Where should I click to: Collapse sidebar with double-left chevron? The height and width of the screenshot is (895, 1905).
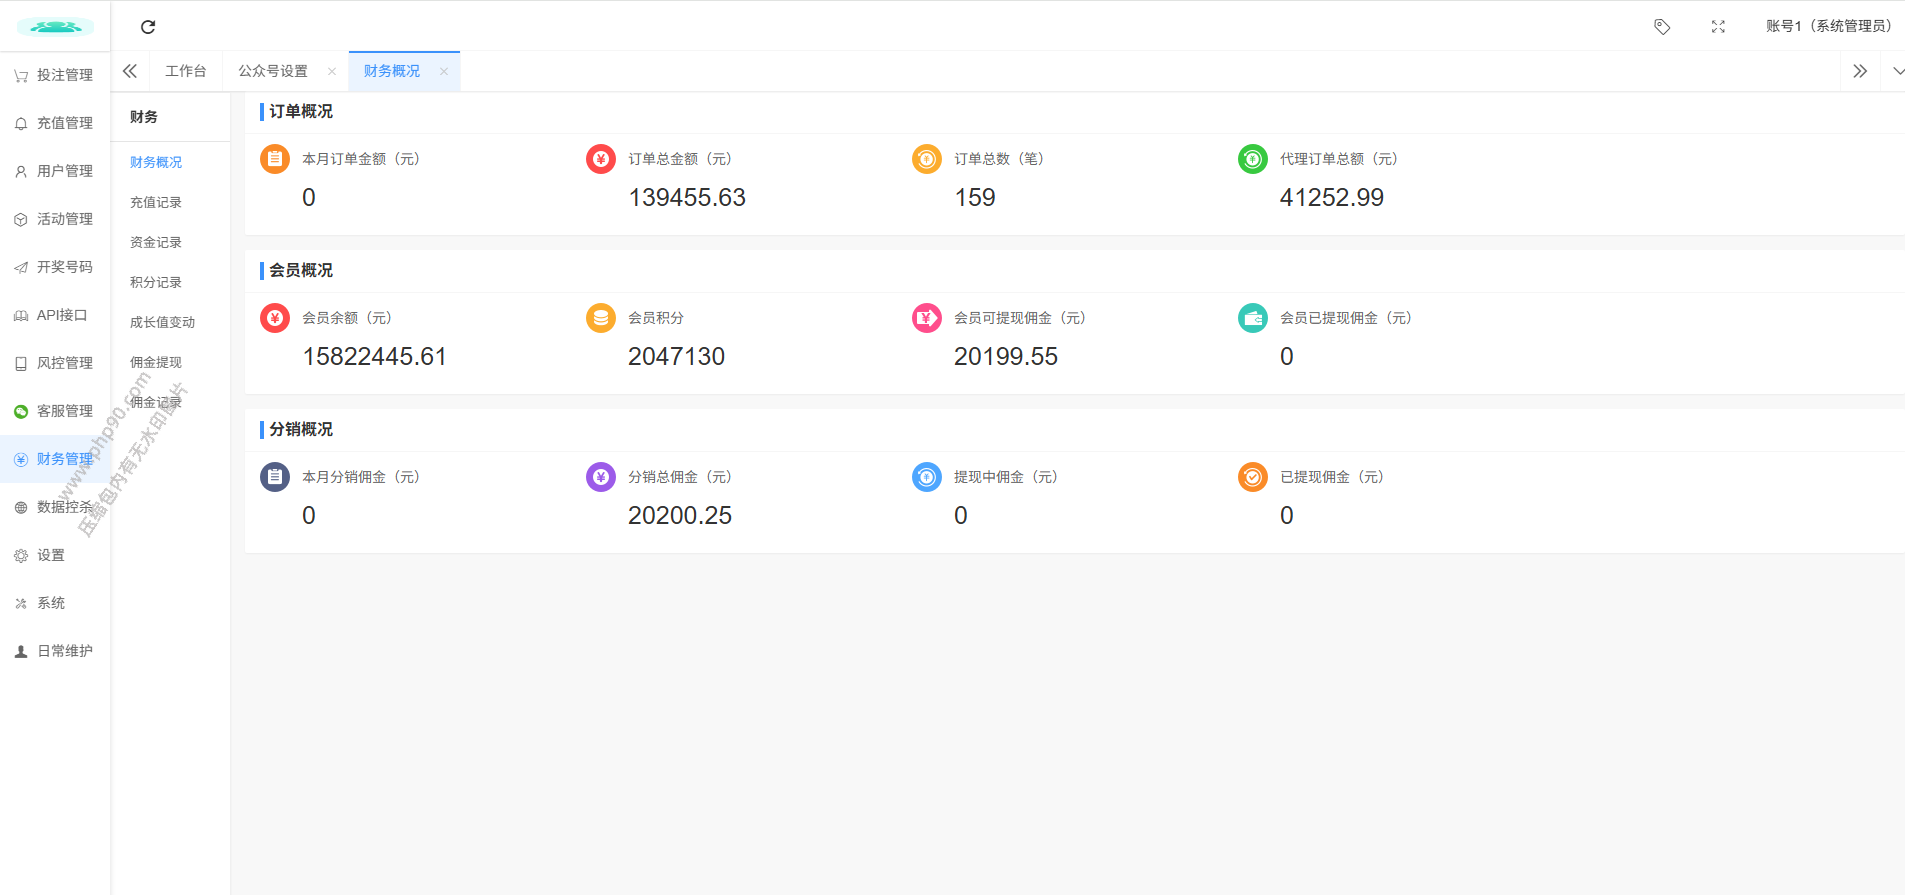pyautogui.click(x=130, y=72)
